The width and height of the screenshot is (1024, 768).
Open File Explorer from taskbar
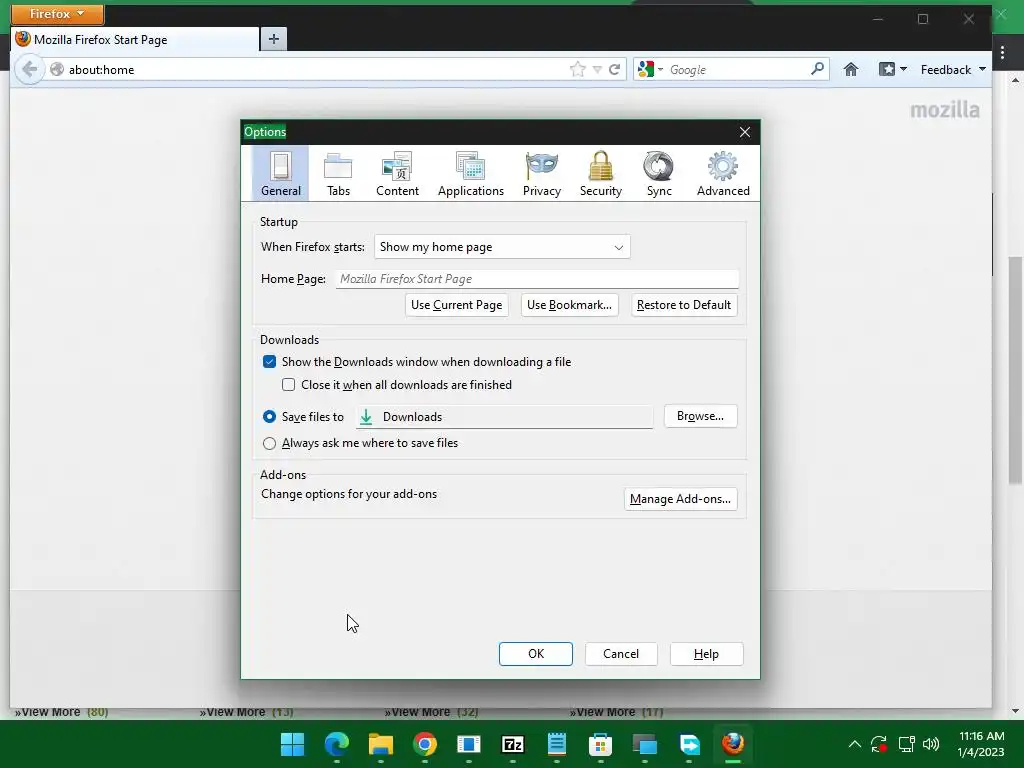pos(381,744)
